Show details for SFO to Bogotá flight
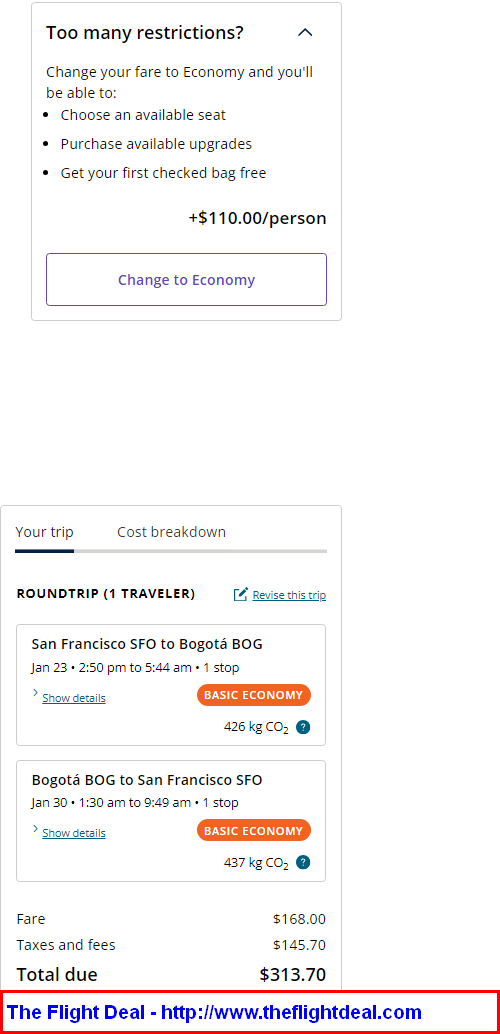The width and height of the screenshot is (500, 1034). pos(74,698)
